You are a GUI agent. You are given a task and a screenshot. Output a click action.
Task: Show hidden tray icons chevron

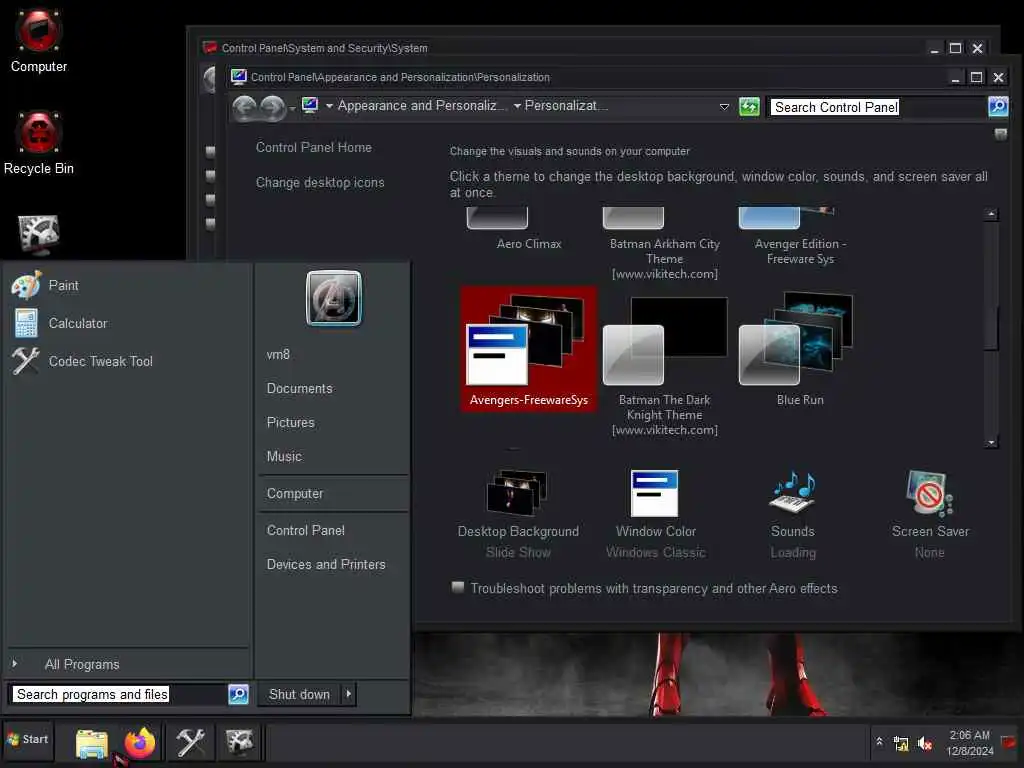click(879, 741)
